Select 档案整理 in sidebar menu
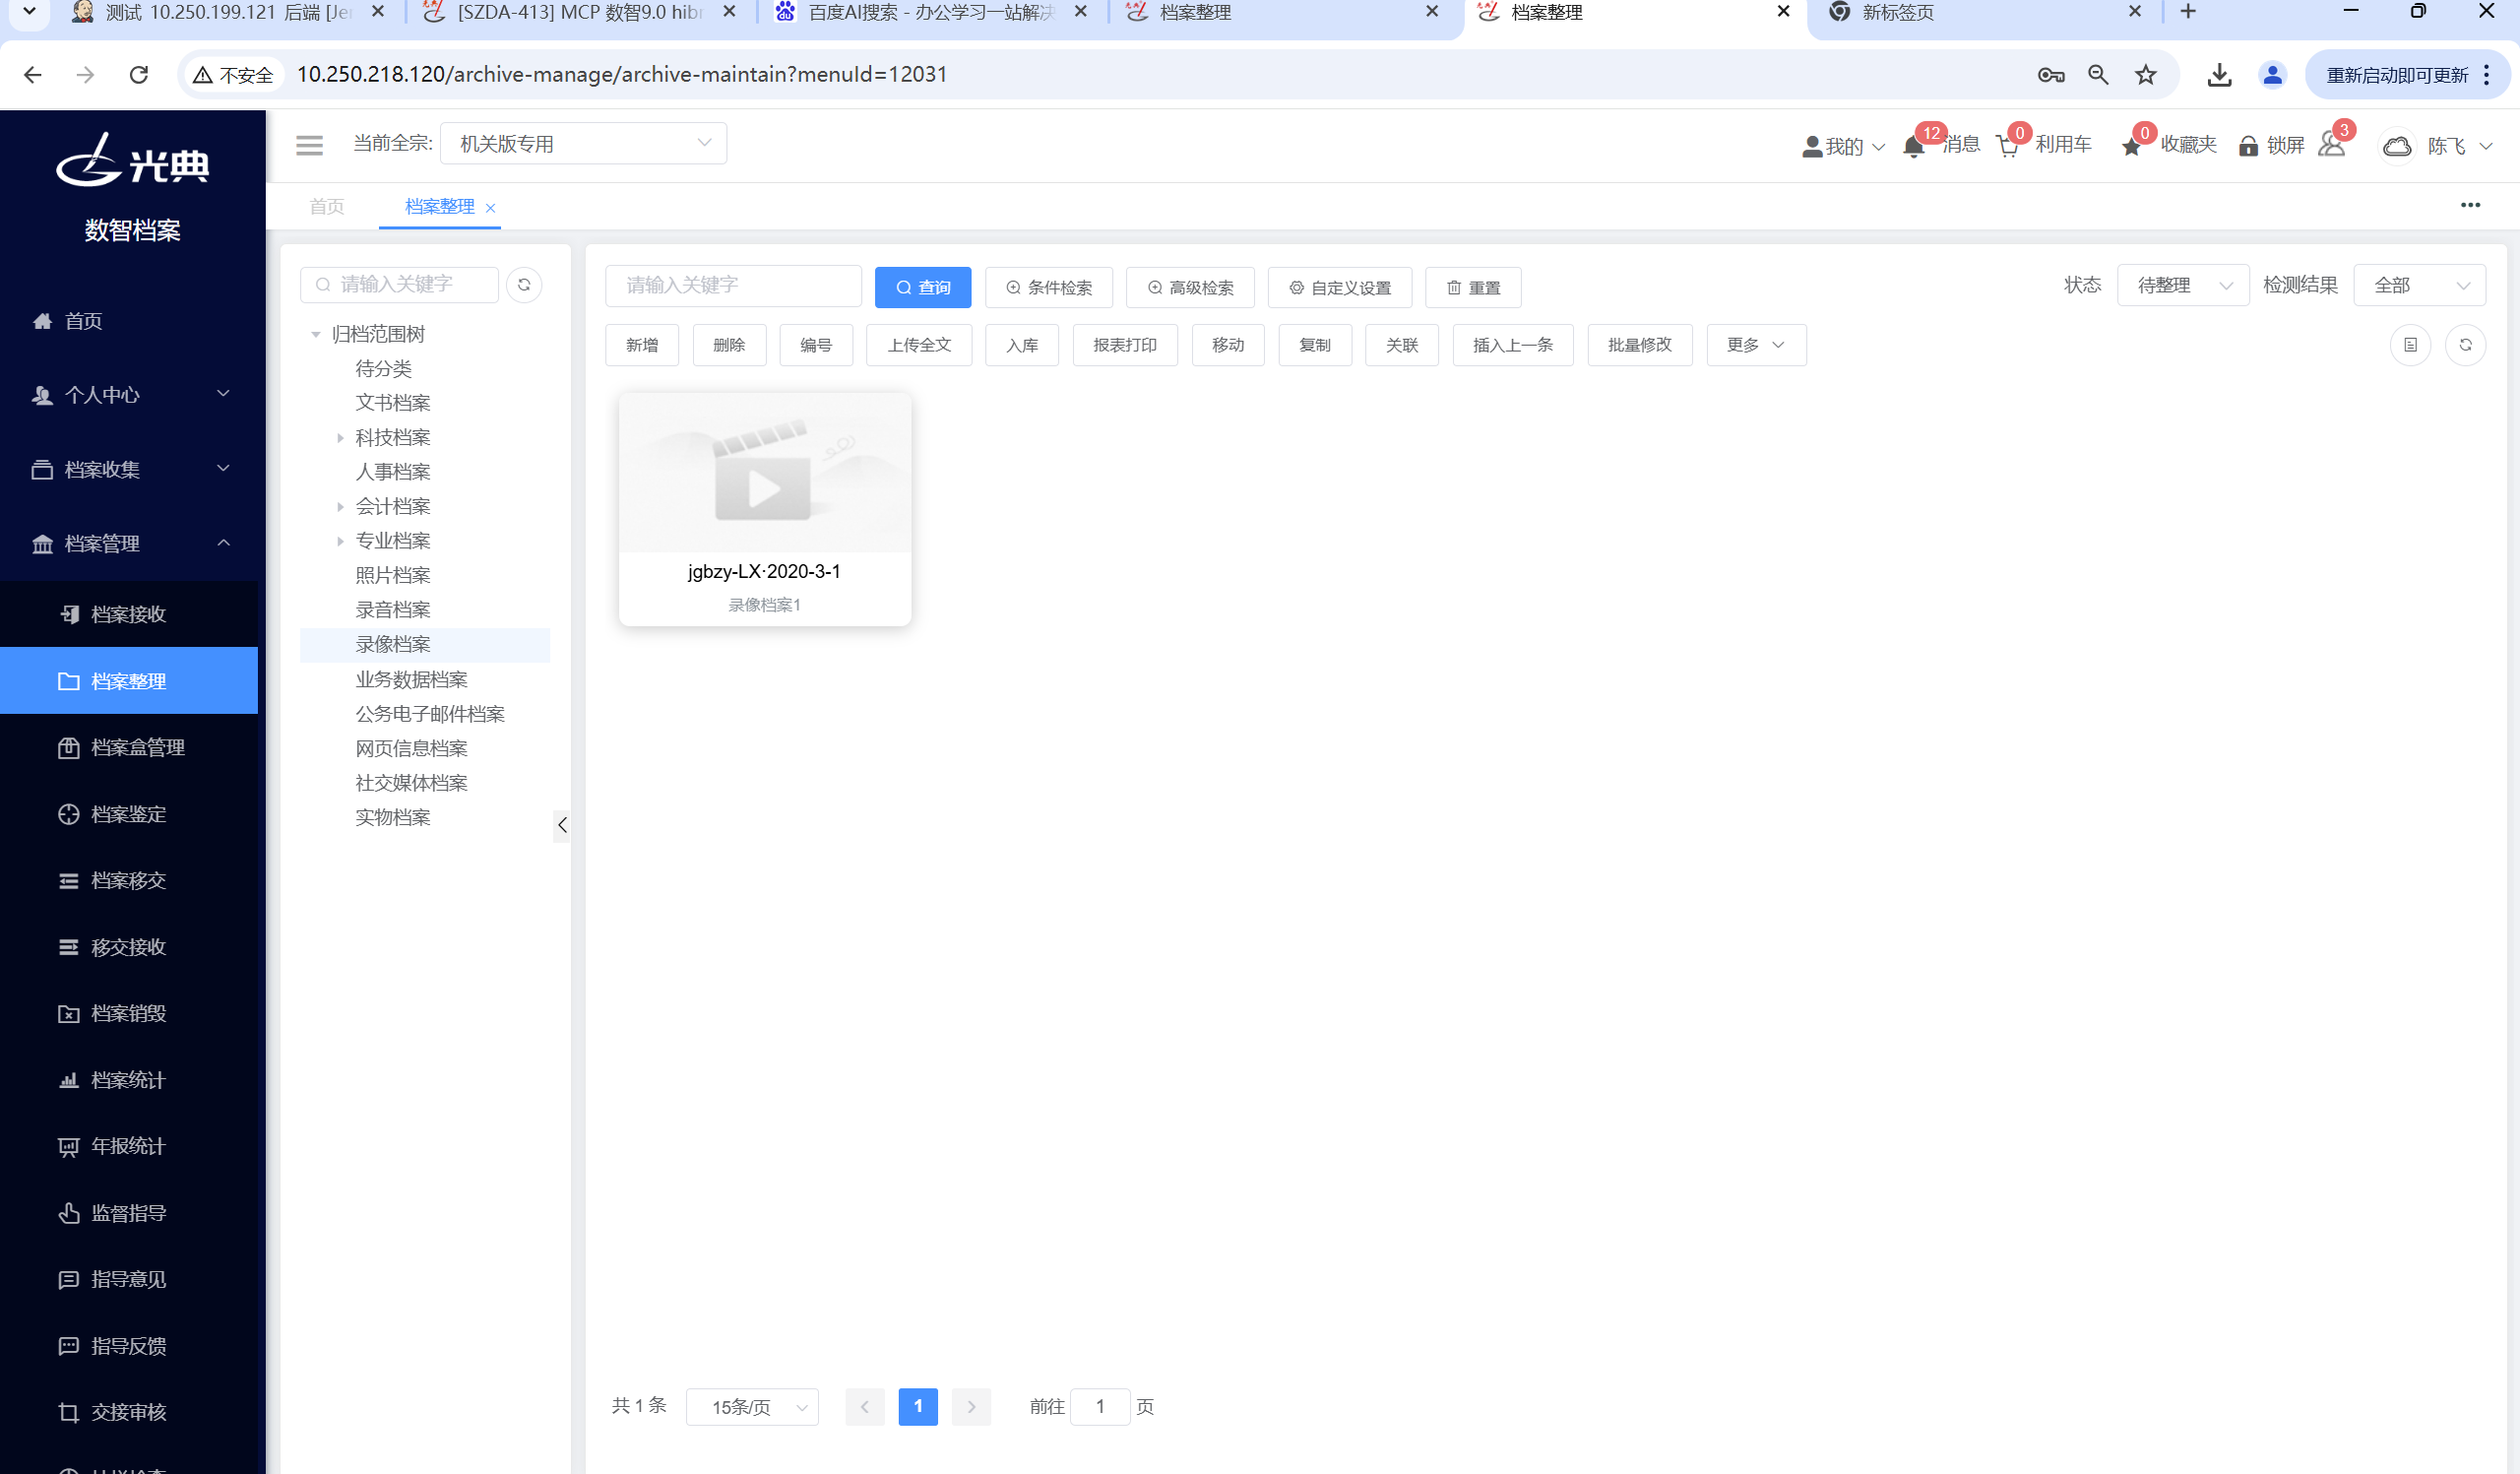Viewport: 2520px width, 1474px height. point(129,681)
